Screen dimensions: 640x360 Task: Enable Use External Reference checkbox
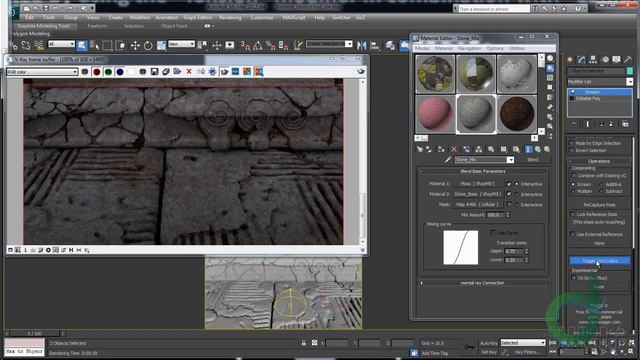click(x=573, y=234)
